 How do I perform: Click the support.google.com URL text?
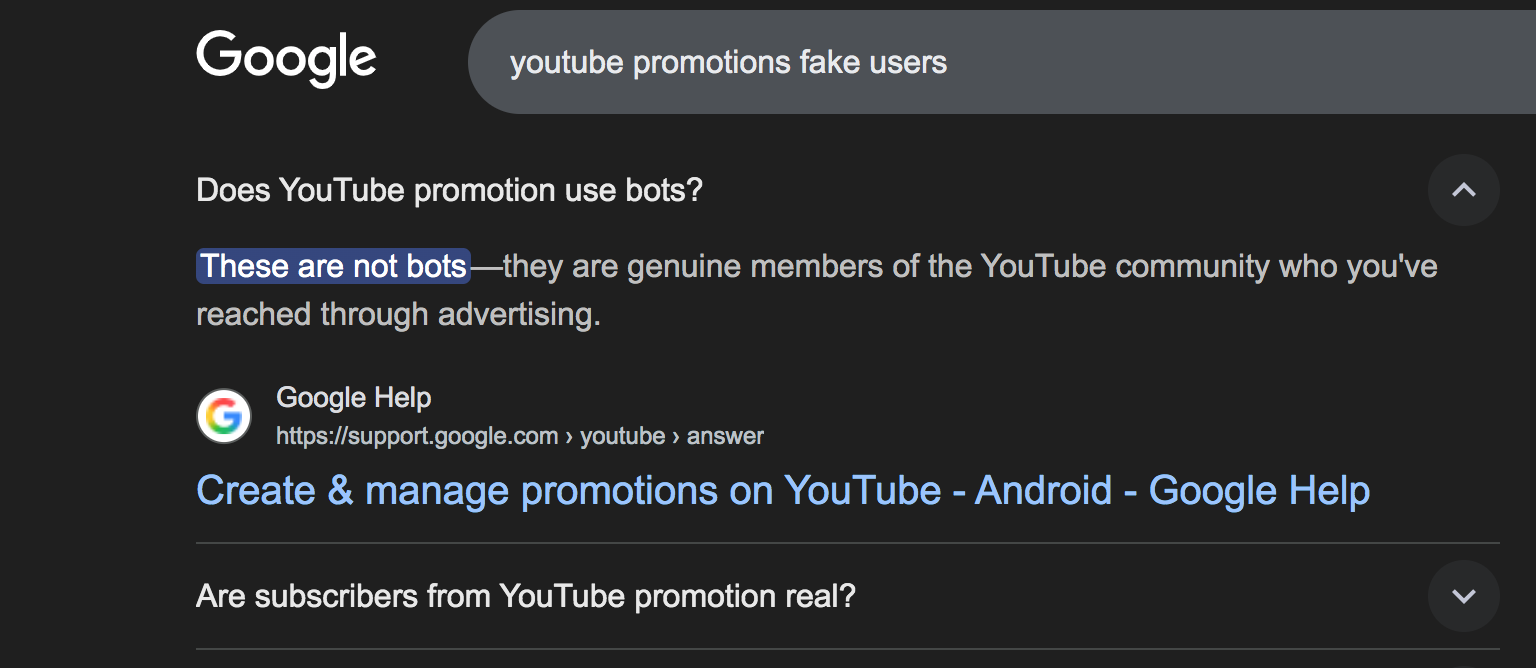tap(416, 436)
